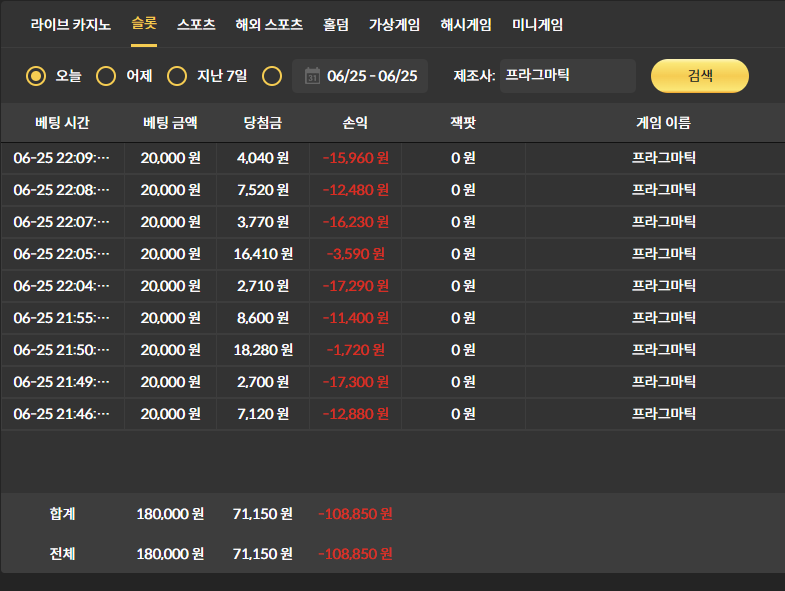This screenshot has width=785, height=591.
Task: Open the 해외 스포츠 tab
Action: pos(269,25)
